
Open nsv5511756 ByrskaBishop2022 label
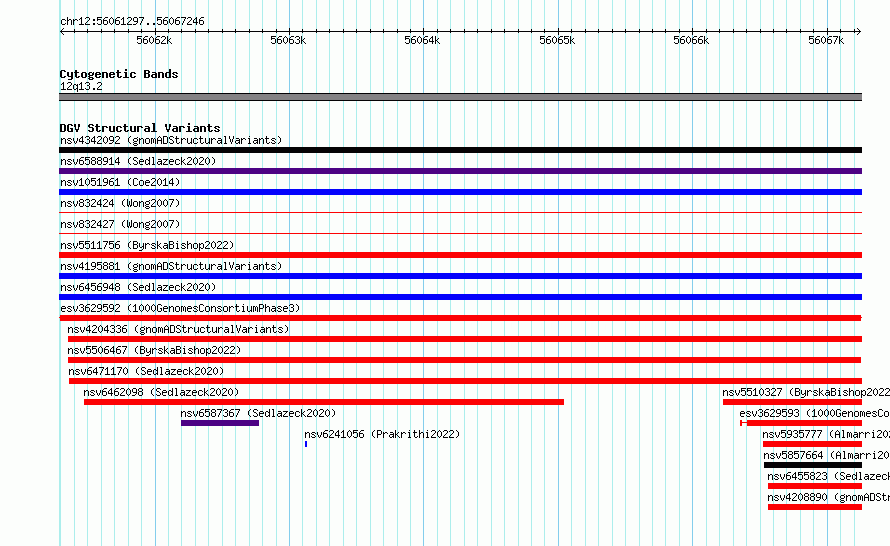point(147,245)
